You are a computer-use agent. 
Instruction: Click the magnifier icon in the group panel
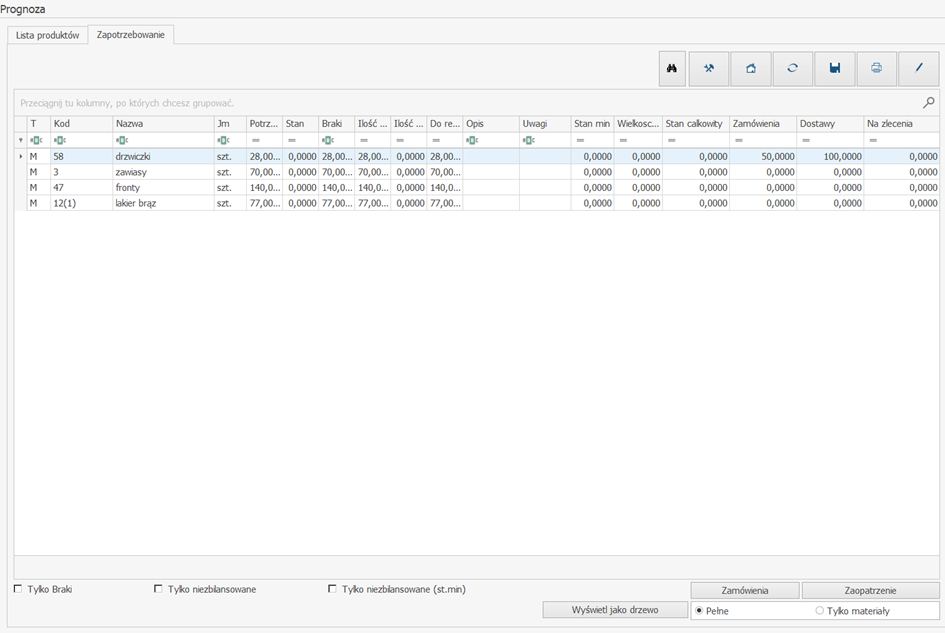(x=928, y=102)
